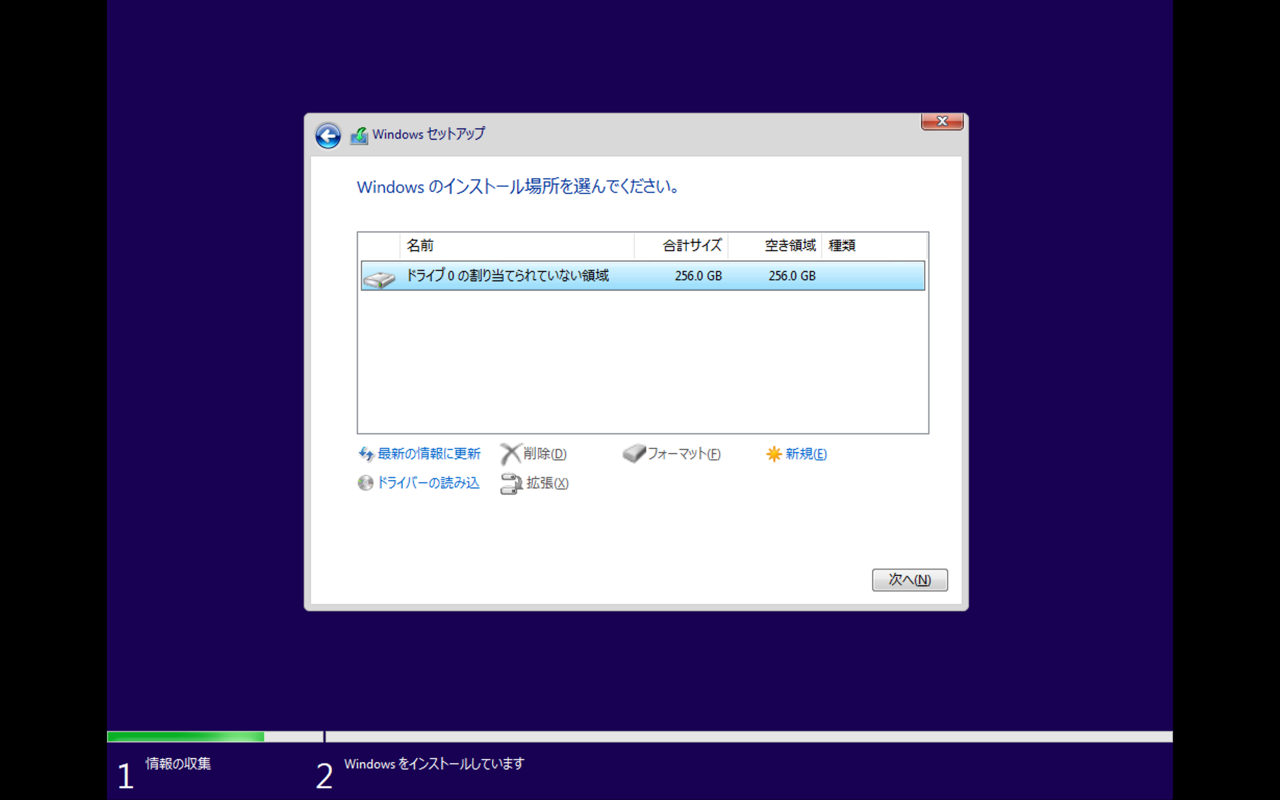Sort by the 空き領域 column header

pyautogui.click(x=775, y=246)
